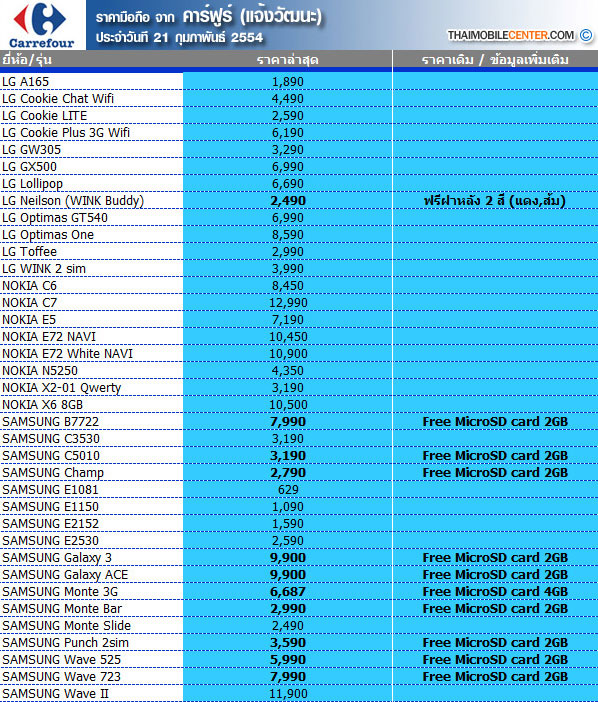The image size is (598, 702).
Task: Select the SAMSUNG Wave II model
Action: [x=55, y=693]
